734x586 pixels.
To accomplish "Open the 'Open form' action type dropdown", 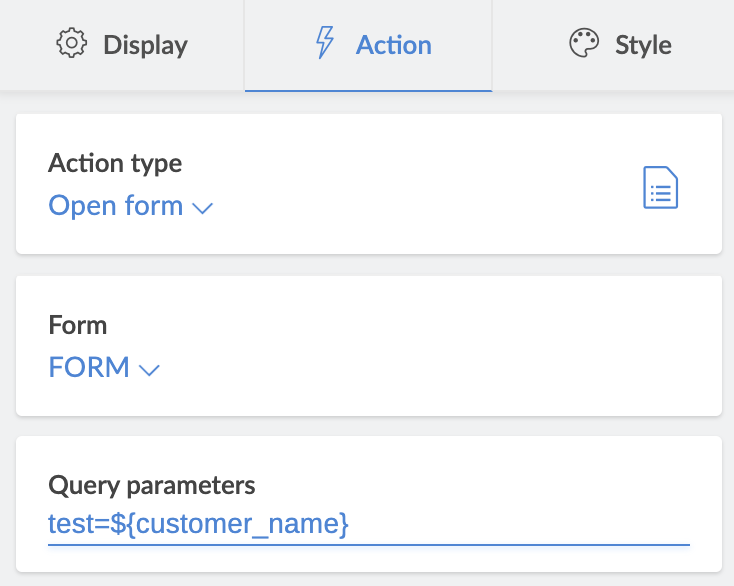I will coord(116,206).
